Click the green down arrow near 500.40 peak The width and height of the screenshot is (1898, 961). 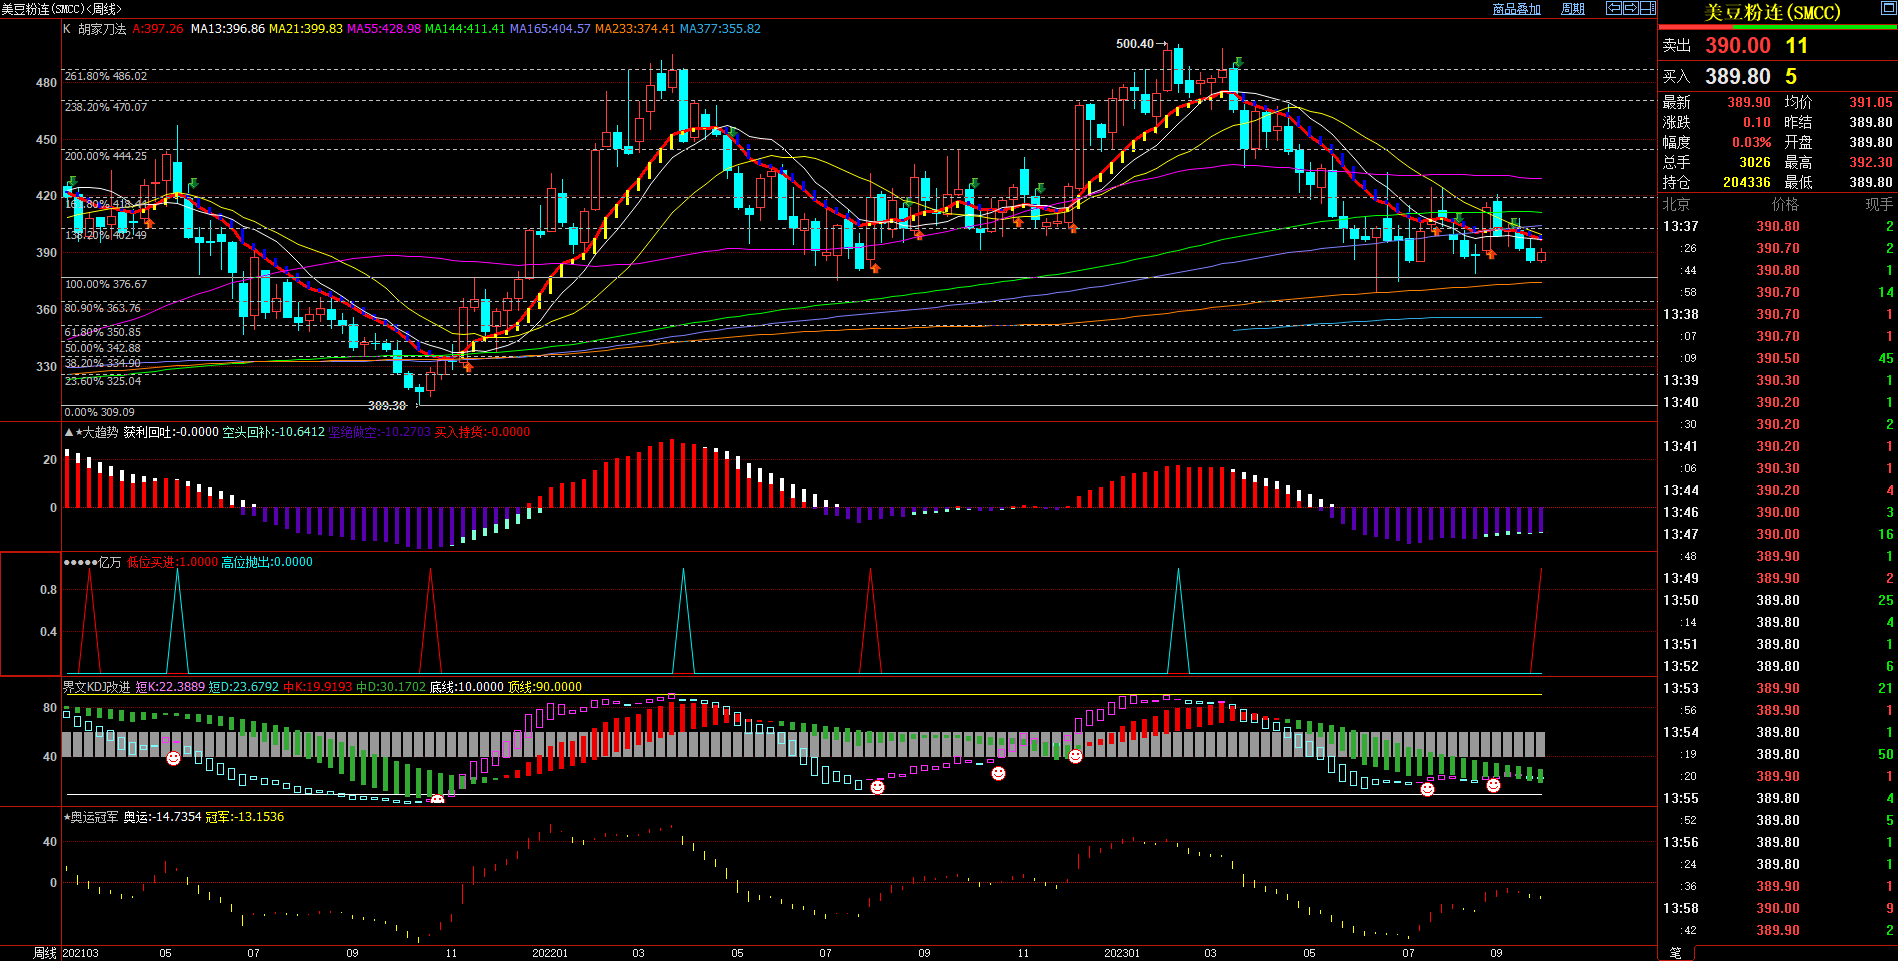click(x=1238, y=62)
